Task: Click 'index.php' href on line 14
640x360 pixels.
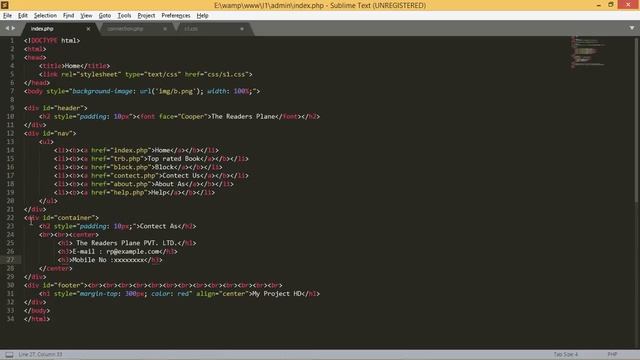Action: (x=131, y=150)
